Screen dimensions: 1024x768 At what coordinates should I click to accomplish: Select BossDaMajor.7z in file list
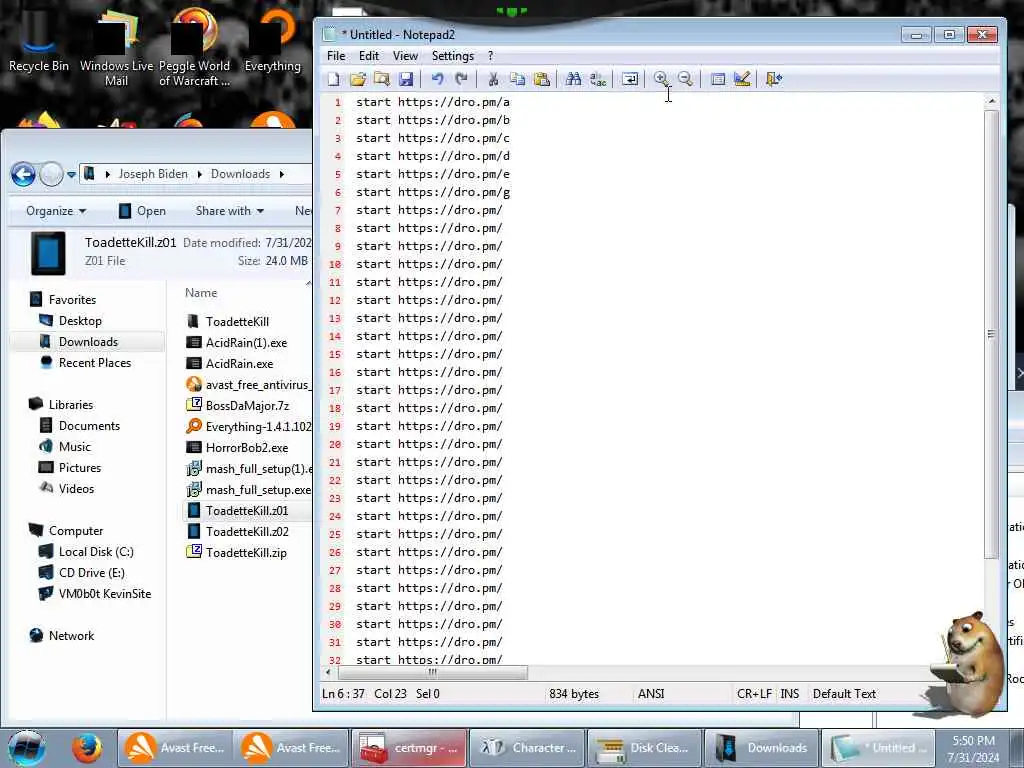tap(238, 406)
